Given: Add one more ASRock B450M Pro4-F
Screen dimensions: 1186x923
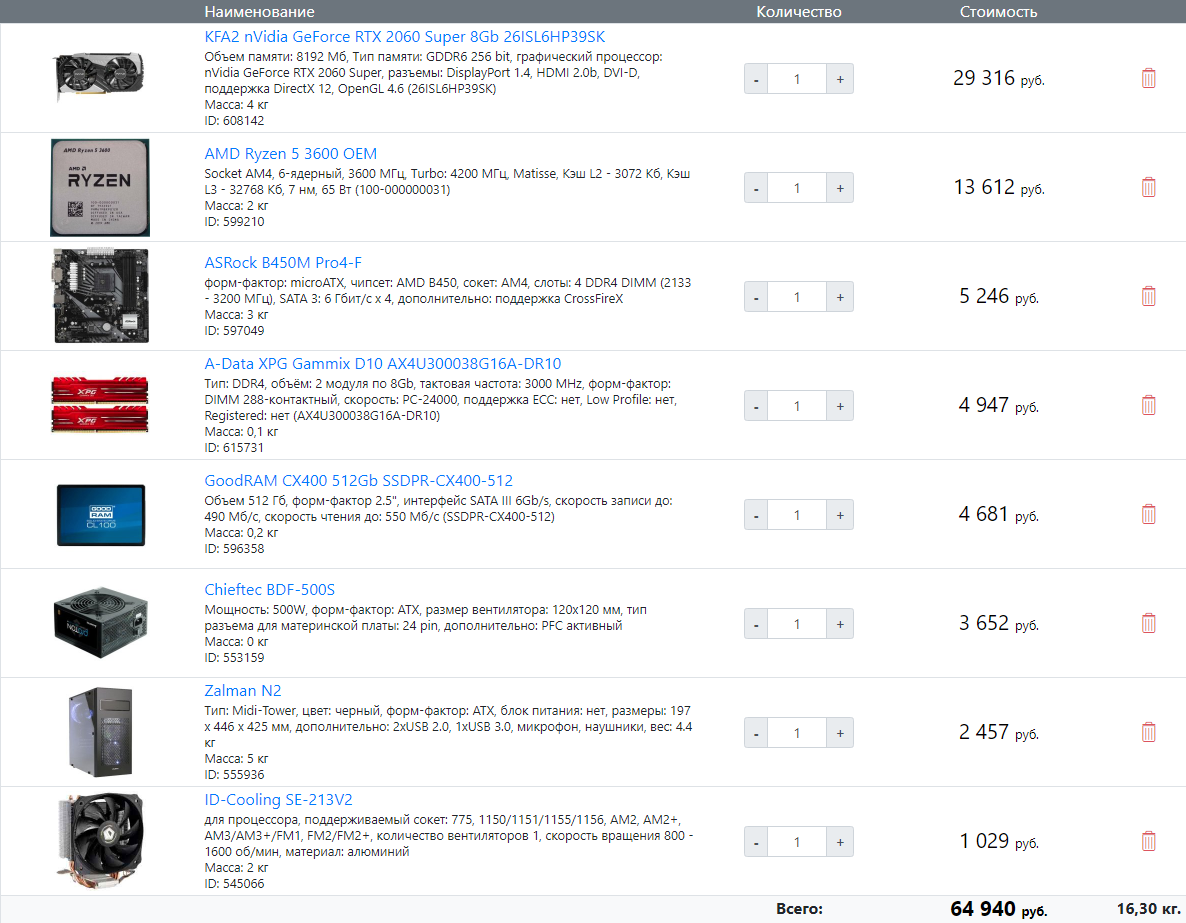Looking at the screenshot, I should 840,297.
